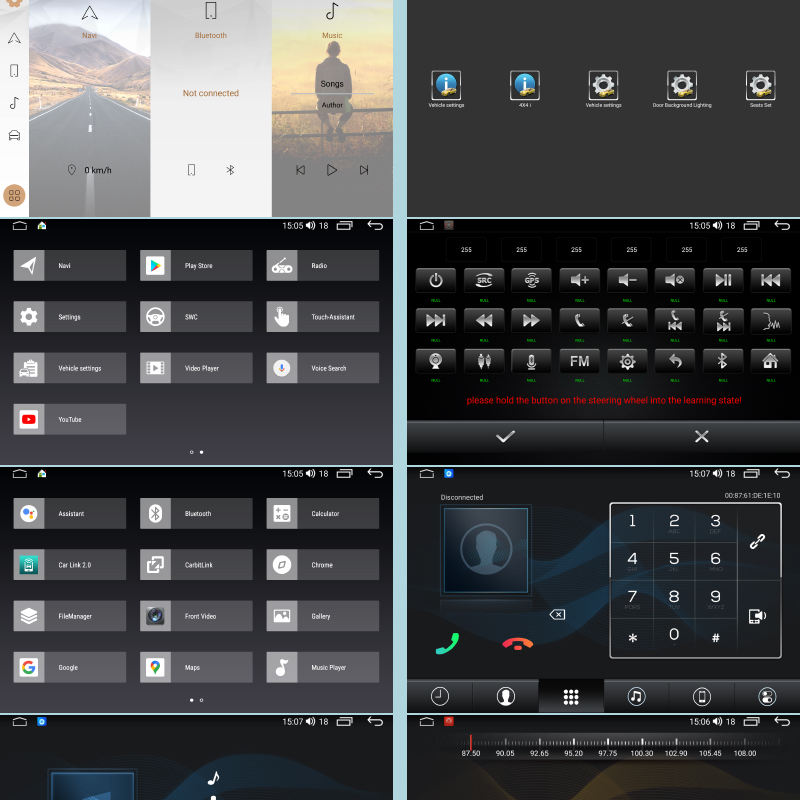
Task: Select the answer call key in SWC grid
Action: pyautogui.click(x=579, y=321)
